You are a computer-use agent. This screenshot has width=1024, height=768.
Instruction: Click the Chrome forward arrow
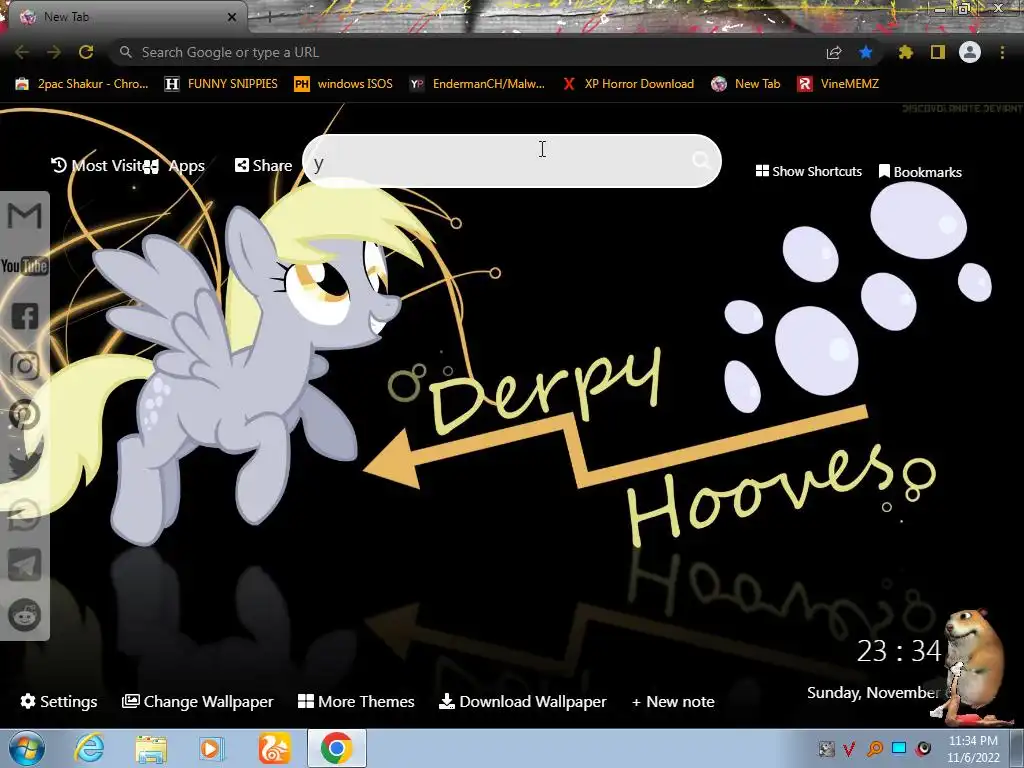click(54, 52)
